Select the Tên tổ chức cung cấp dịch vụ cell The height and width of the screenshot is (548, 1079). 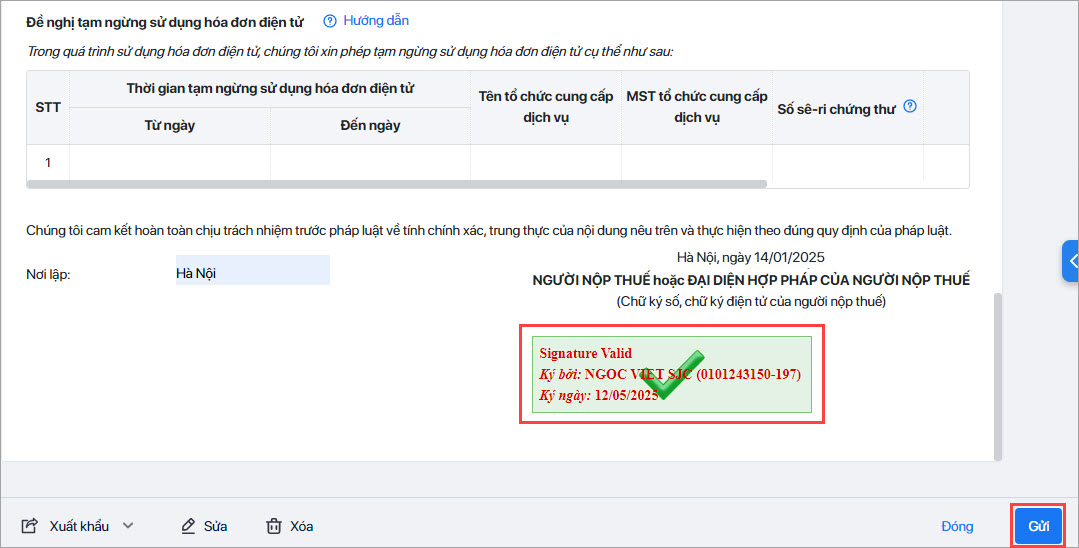[x=546, y=163]
